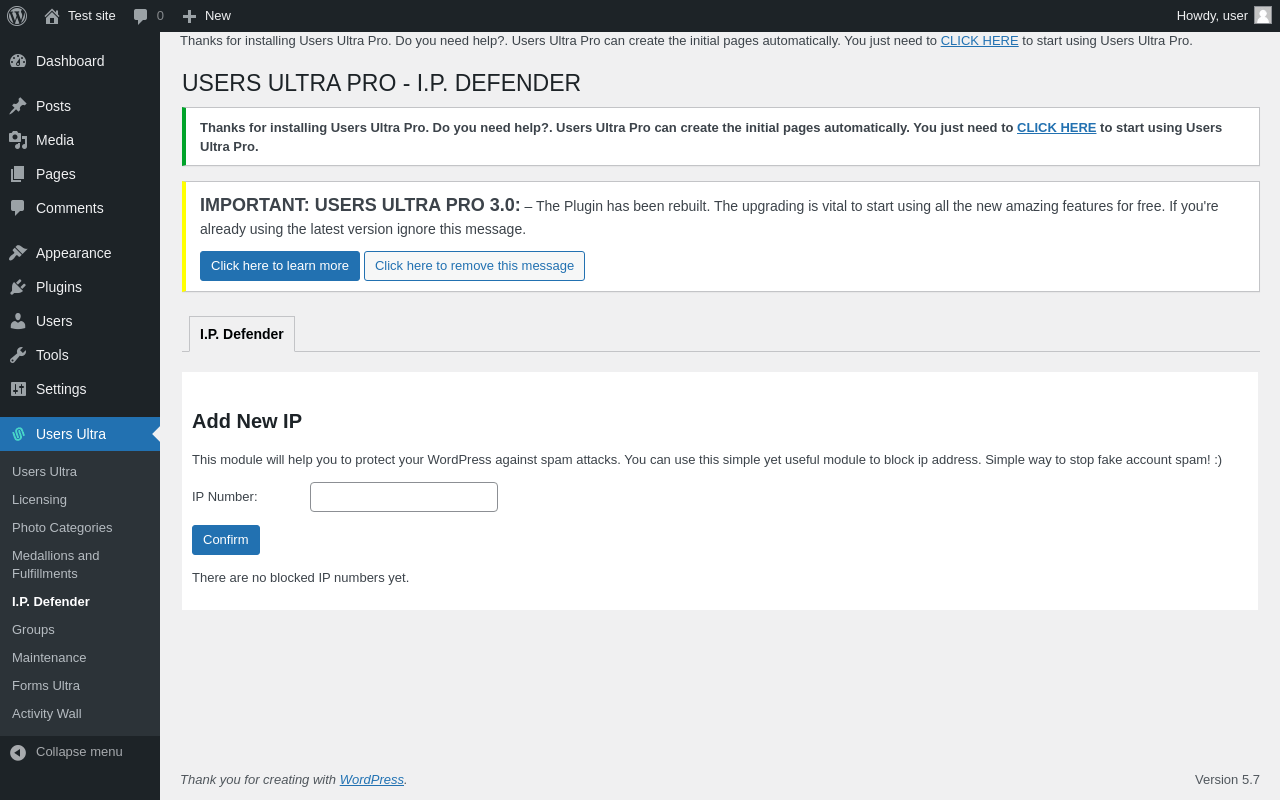Open the Forms Ultra submenu item
The width and height of the screenshot is (1280, 800).
pos(46,686)
